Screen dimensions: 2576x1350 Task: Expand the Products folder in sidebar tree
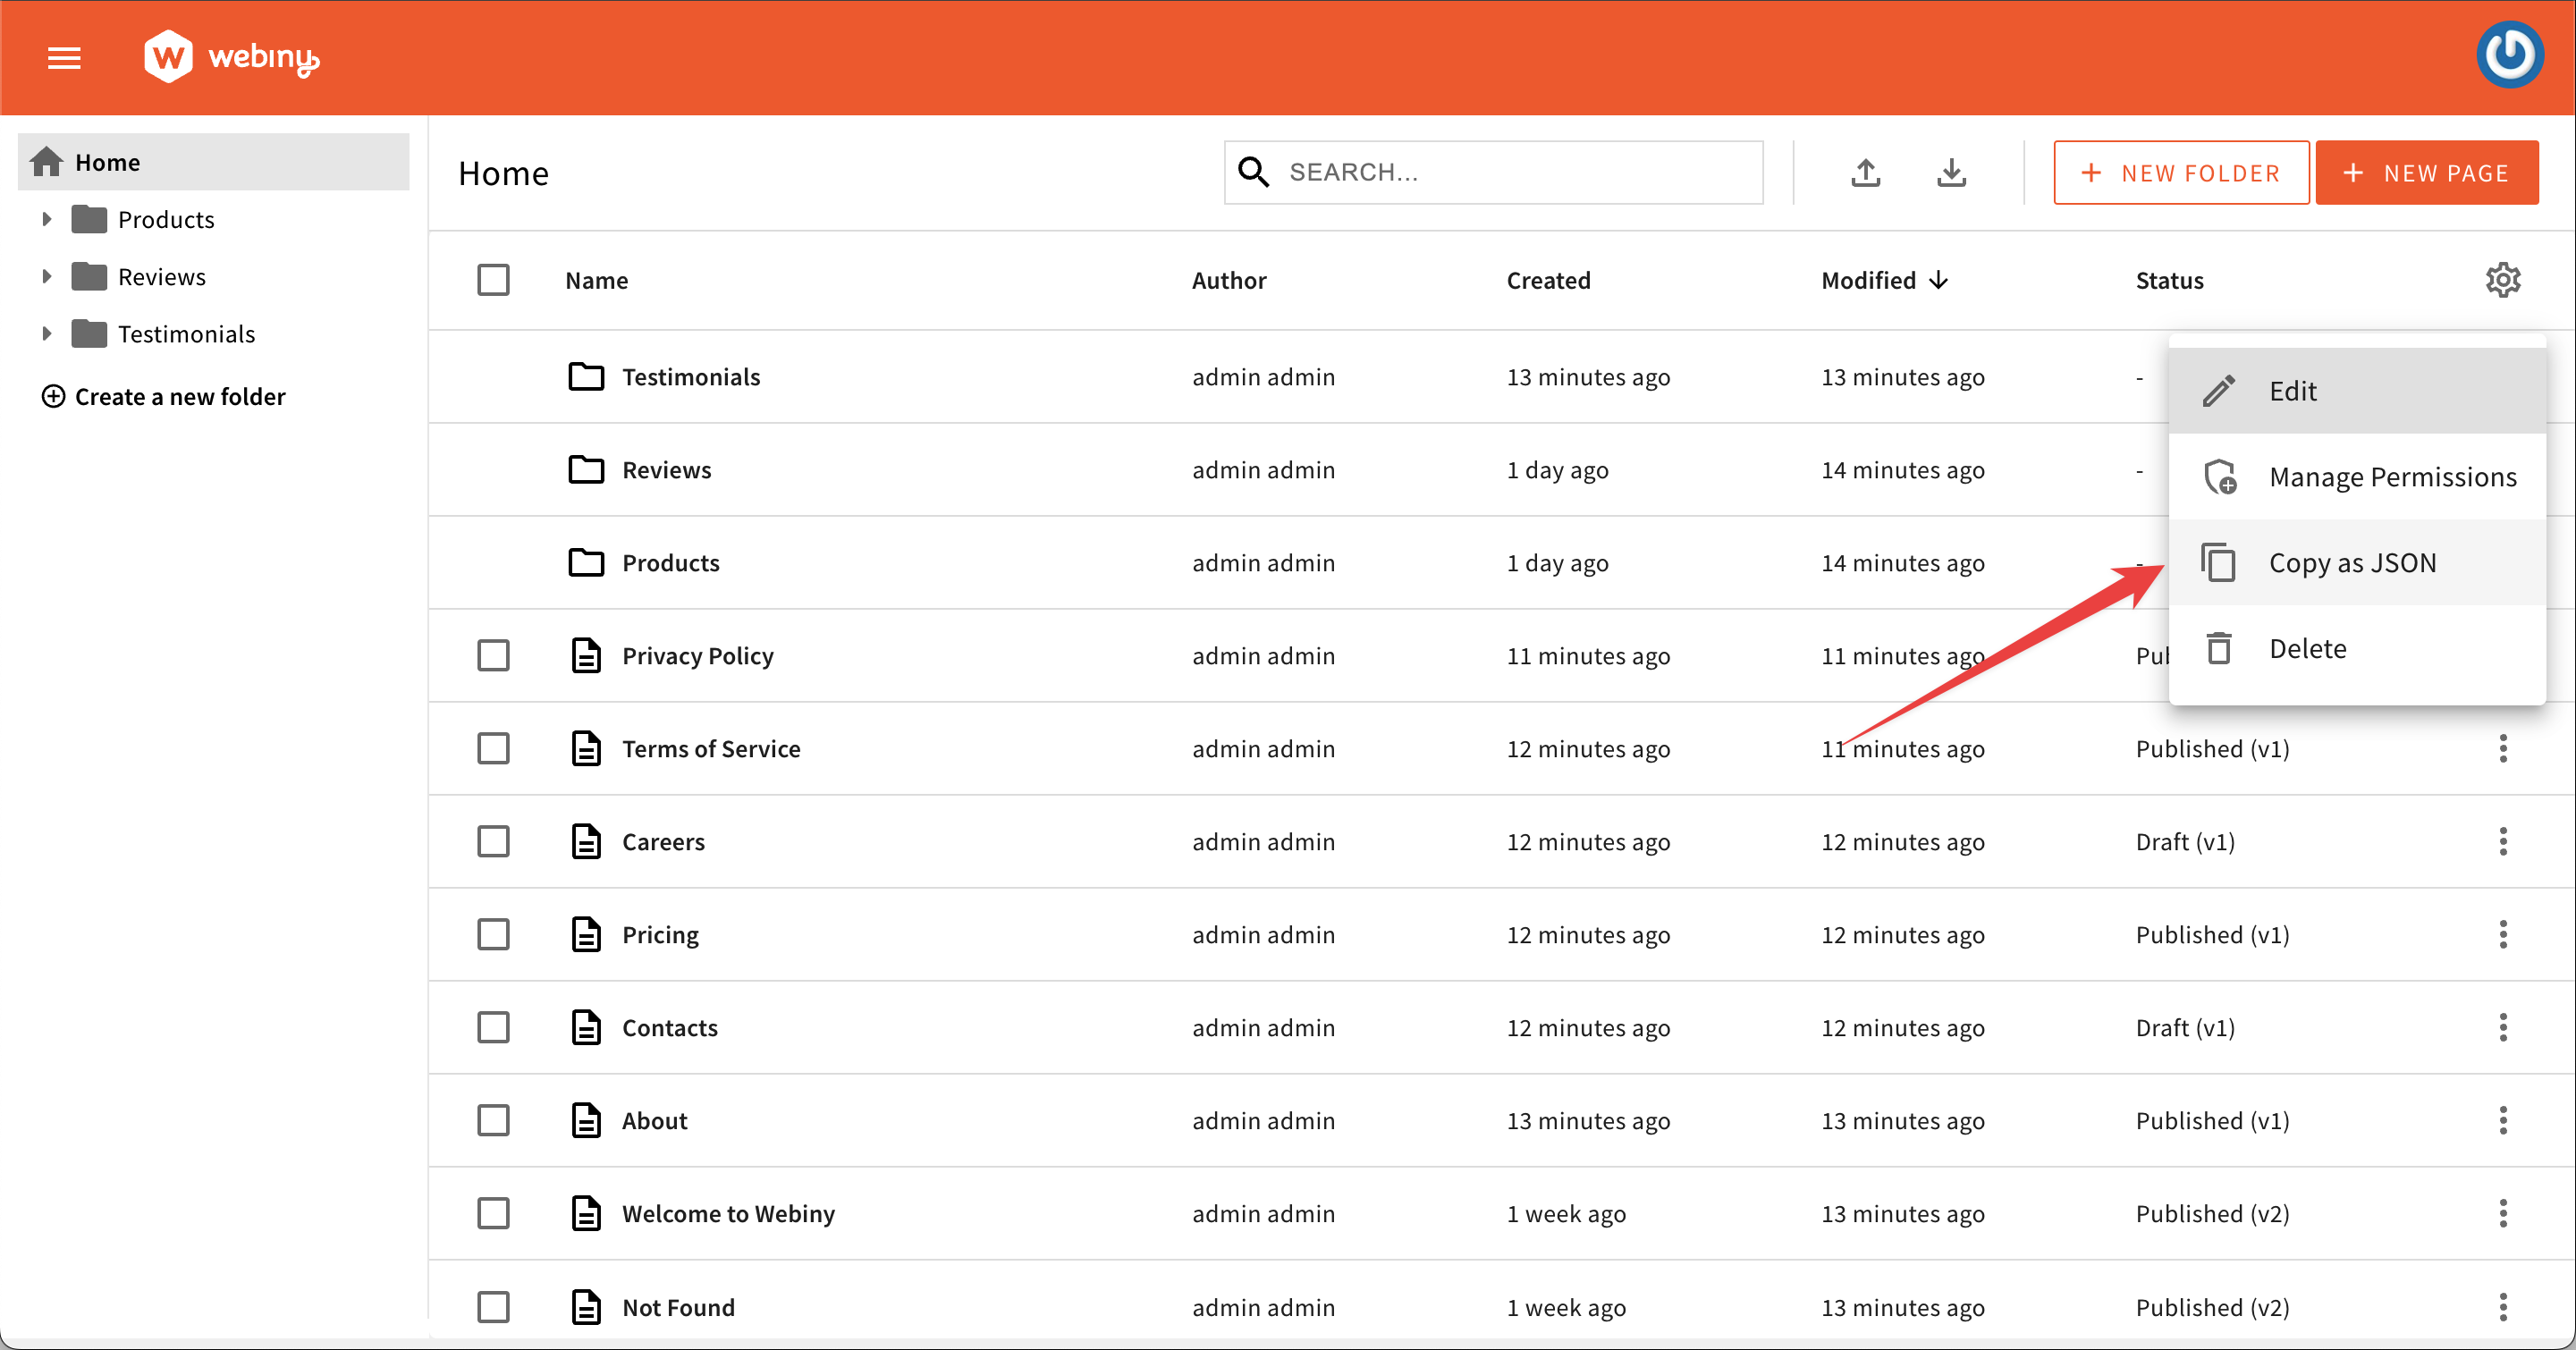coord(46,219)
